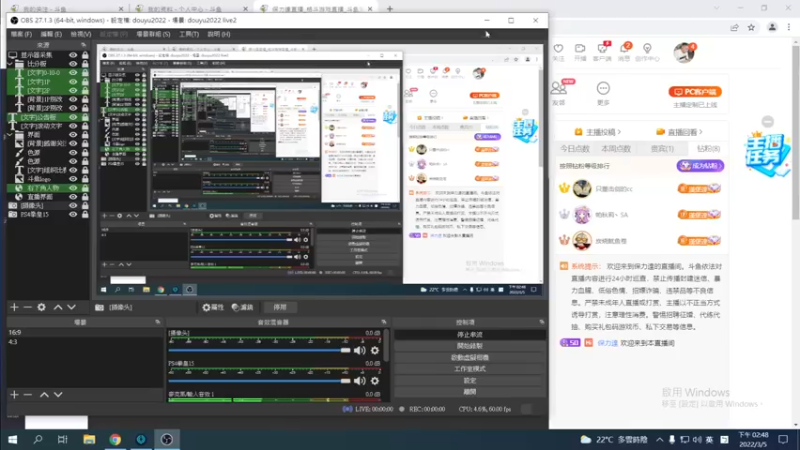This screenshot has height=450, width=800.
Task: Open the 檢視(V) menu in OBS
Action: pyautogui.click(x=81, y=34)
